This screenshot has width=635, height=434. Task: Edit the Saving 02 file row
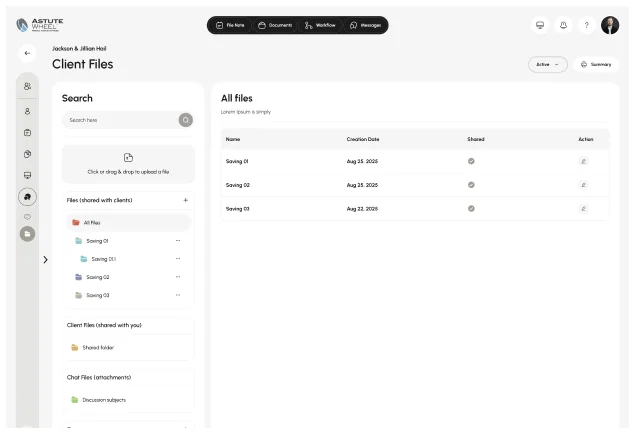point(583,185)
